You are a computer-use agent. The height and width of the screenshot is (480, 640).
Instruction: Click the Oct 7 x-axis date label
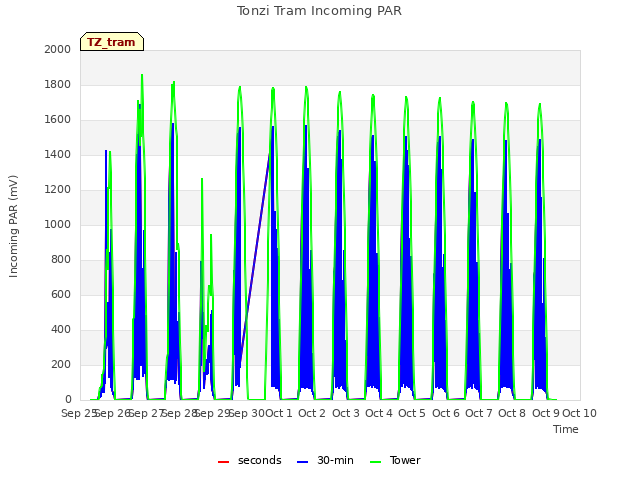pyautogui.click(x=479, y=413)
